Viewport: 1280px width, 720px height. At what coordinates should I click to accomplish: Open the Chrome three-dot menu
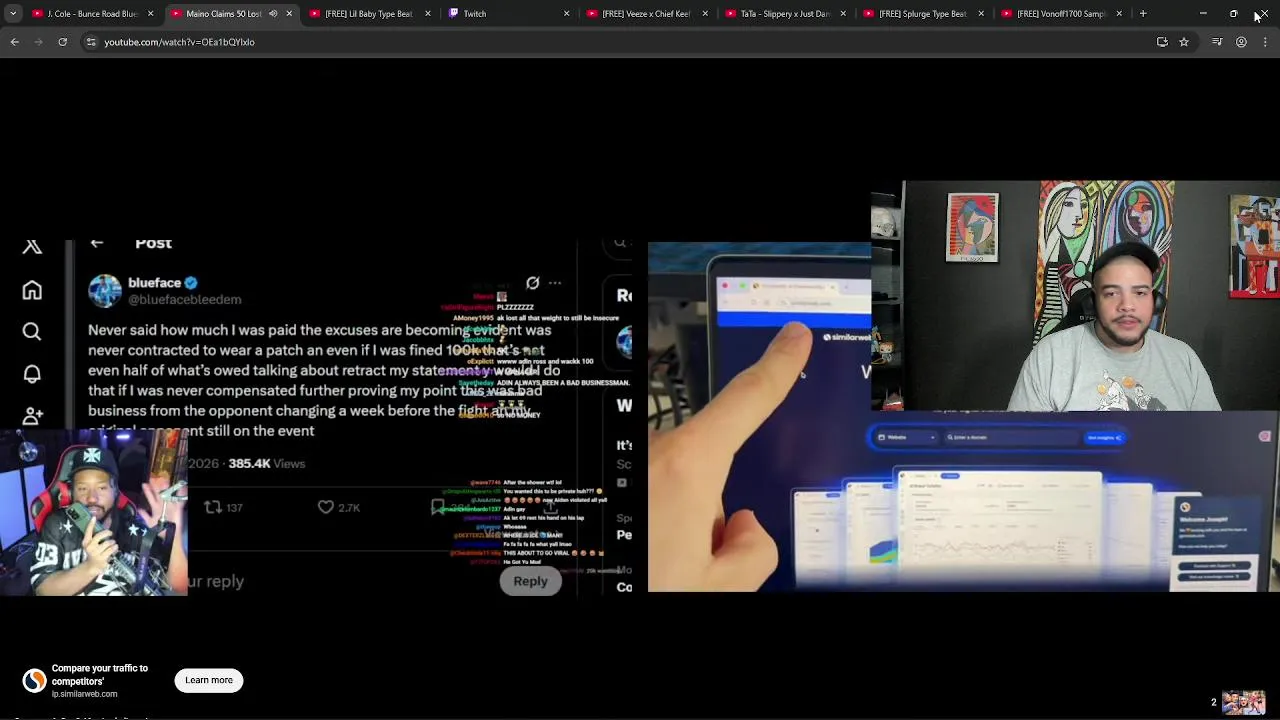coord(1265,42)
